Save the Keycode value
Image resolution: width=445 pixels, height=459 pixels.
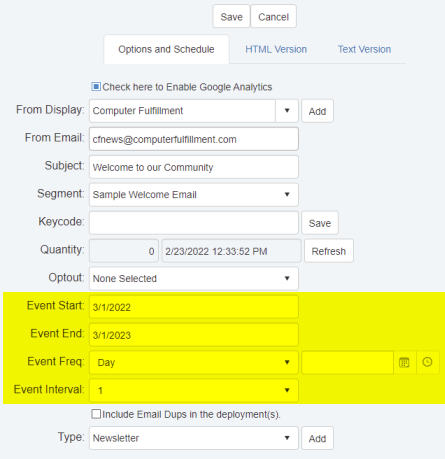coord(320,223)
